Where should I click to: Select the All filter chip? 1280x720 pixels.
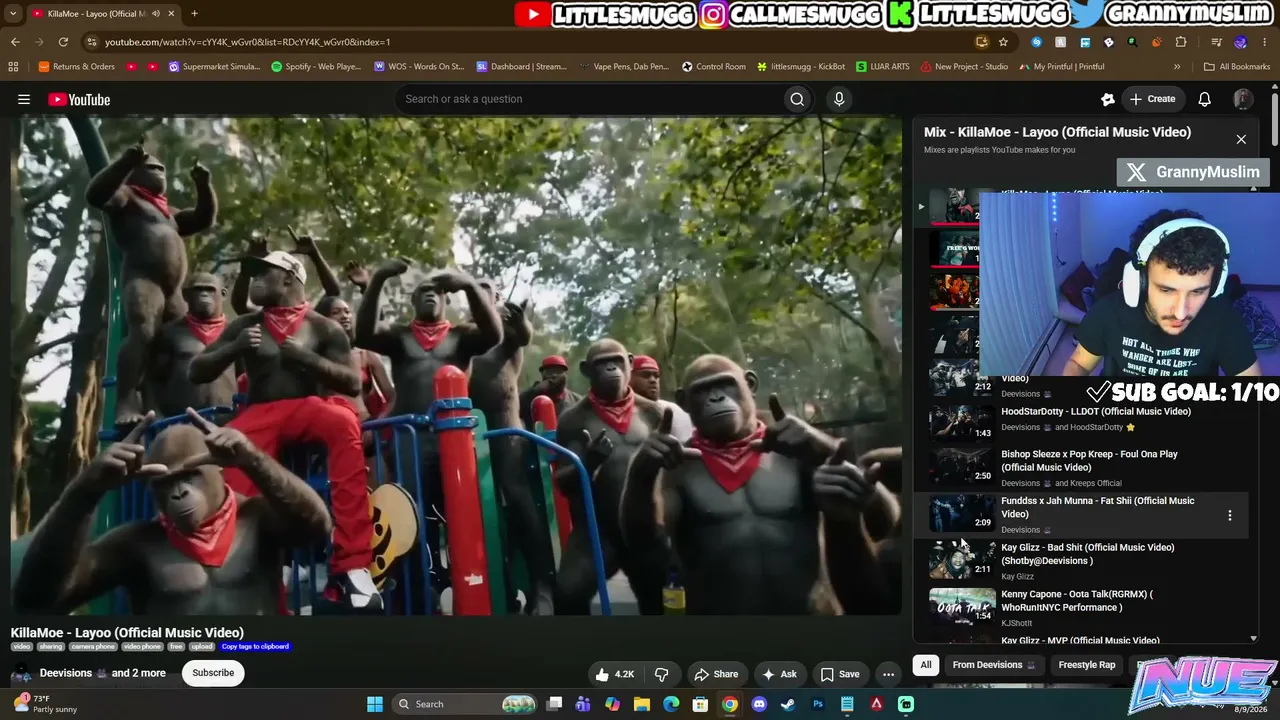click(x=926, y=665)
